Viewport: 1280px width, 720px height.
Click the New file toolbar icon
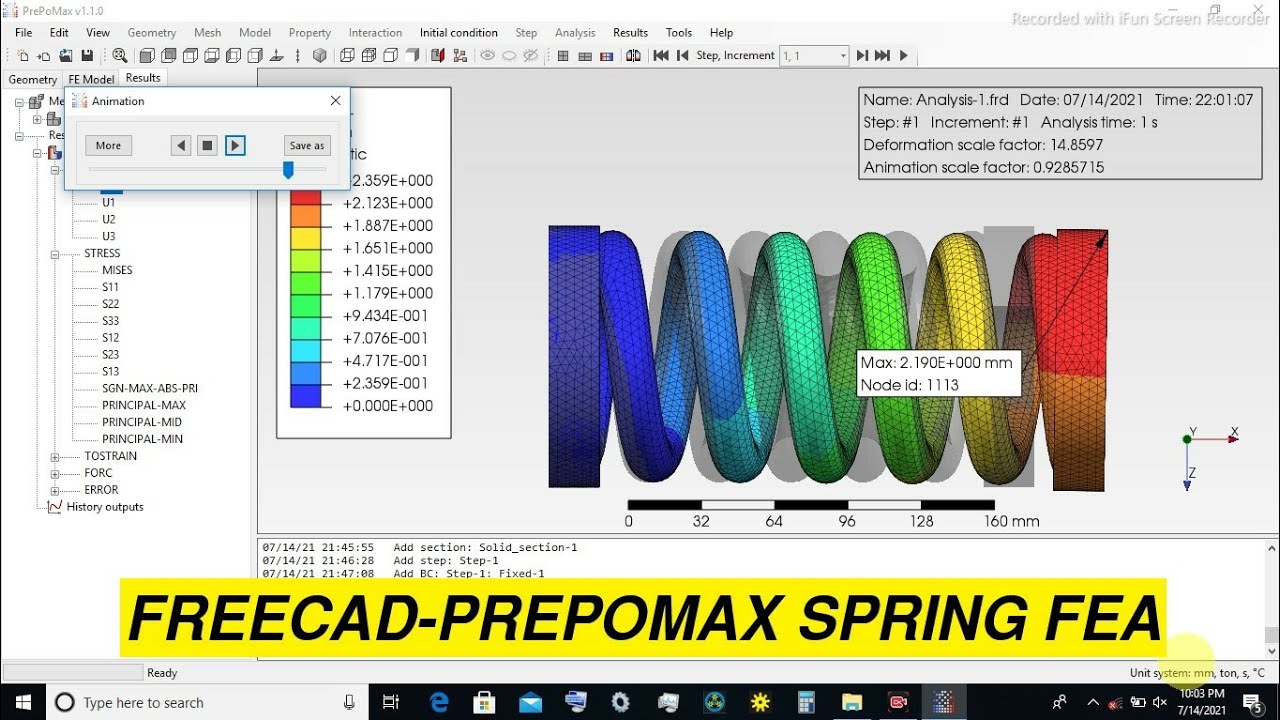[22, 56]
